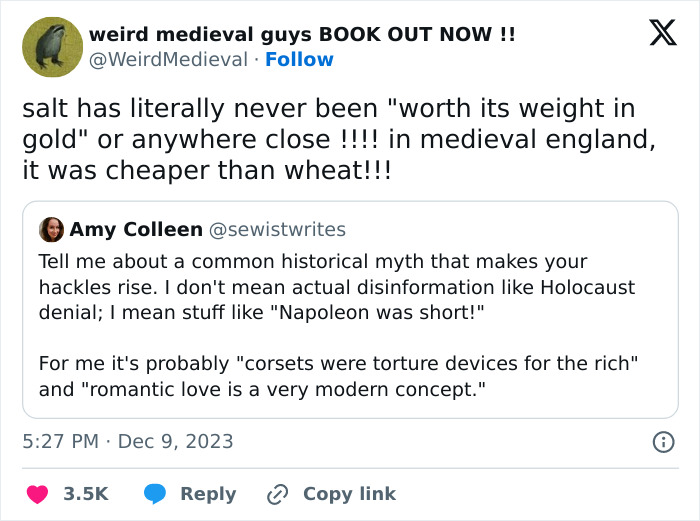Click the 3.5K likes count
Screen dimensions: 700x521
coord(85,494)
